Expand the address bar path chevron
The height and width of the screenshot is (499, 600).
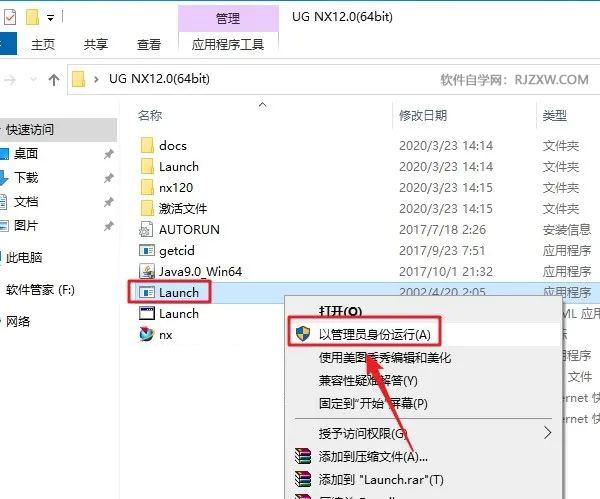(96, 80)
